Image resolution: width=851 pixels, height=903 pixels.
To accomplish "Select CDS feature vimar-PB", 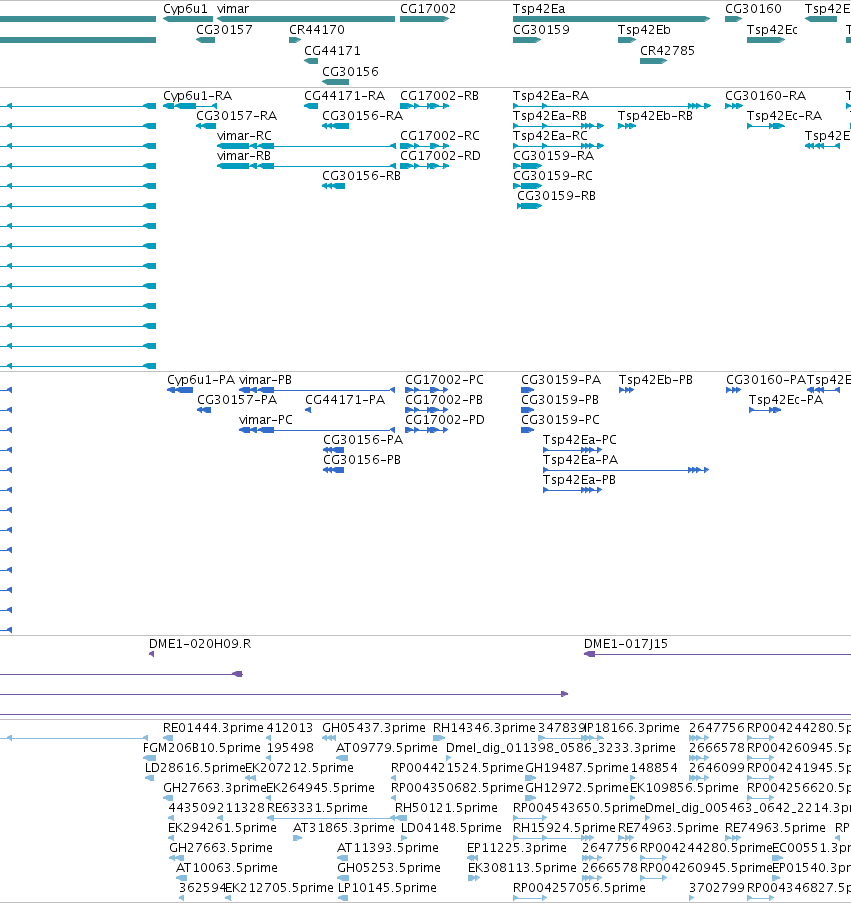I will [x=265, y=380].
